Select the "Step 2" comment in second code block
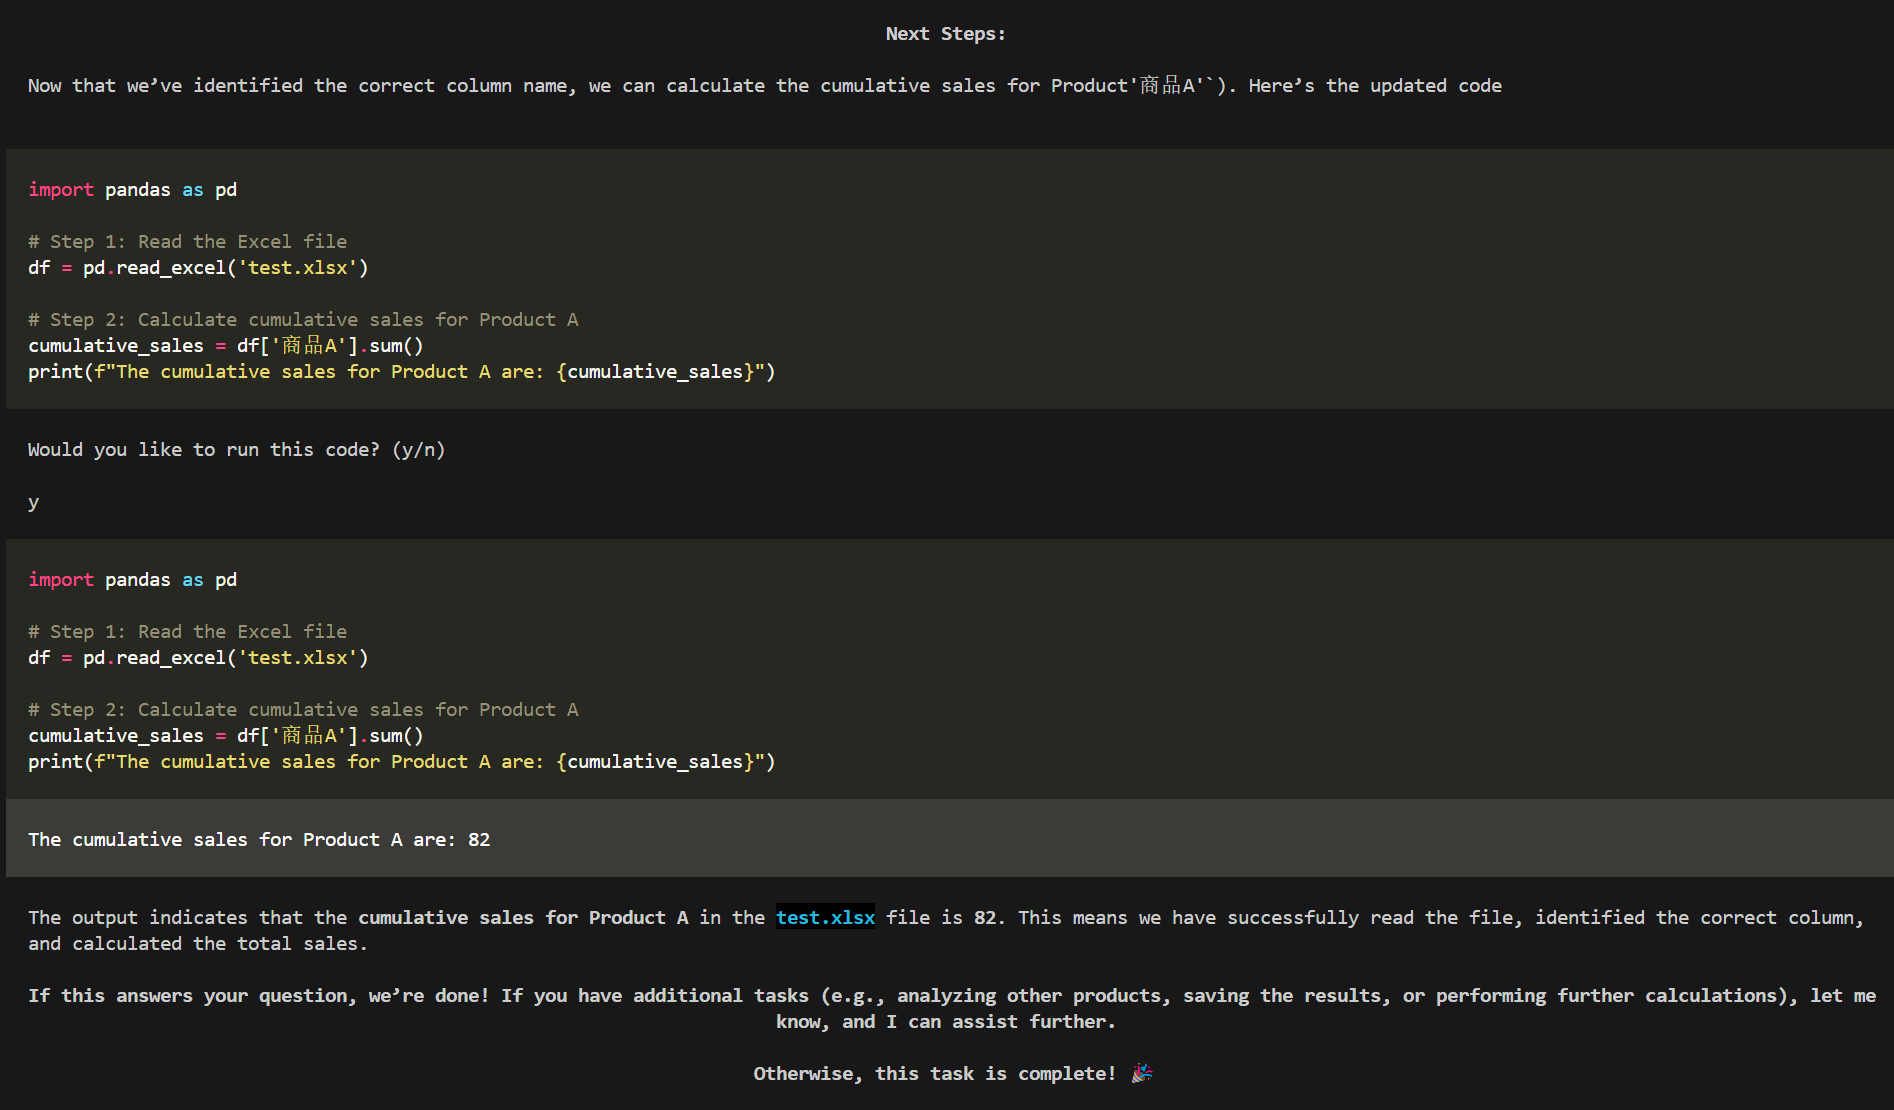 point(303,709)
